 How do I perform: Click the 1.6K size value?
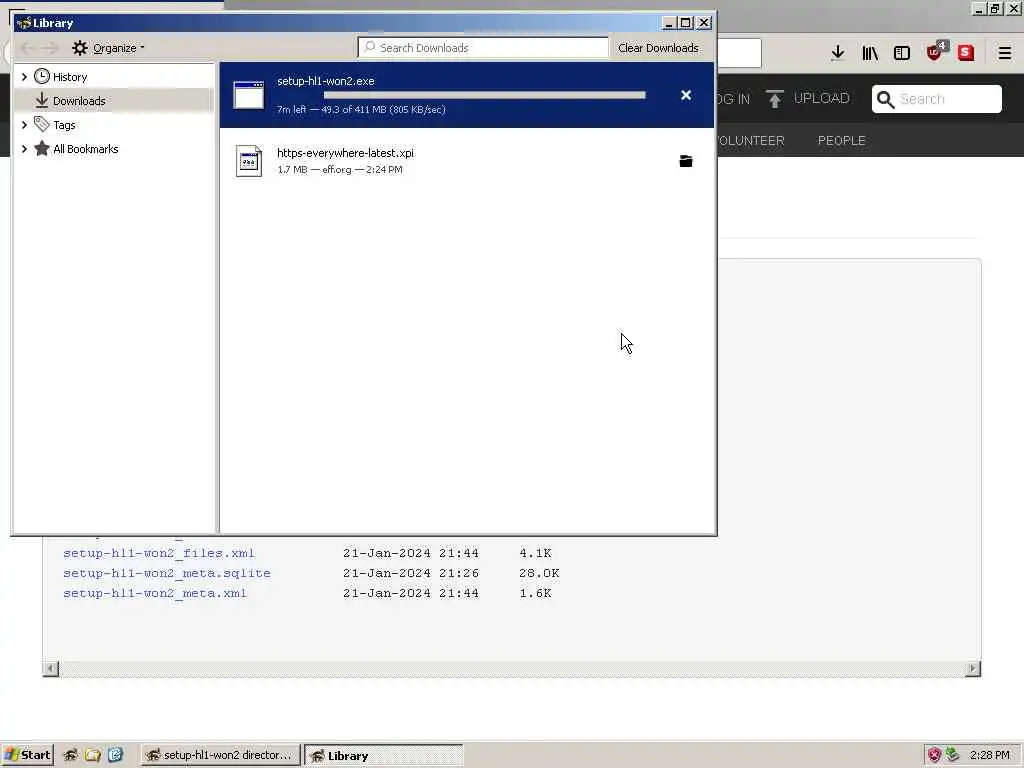pos(536,593)
